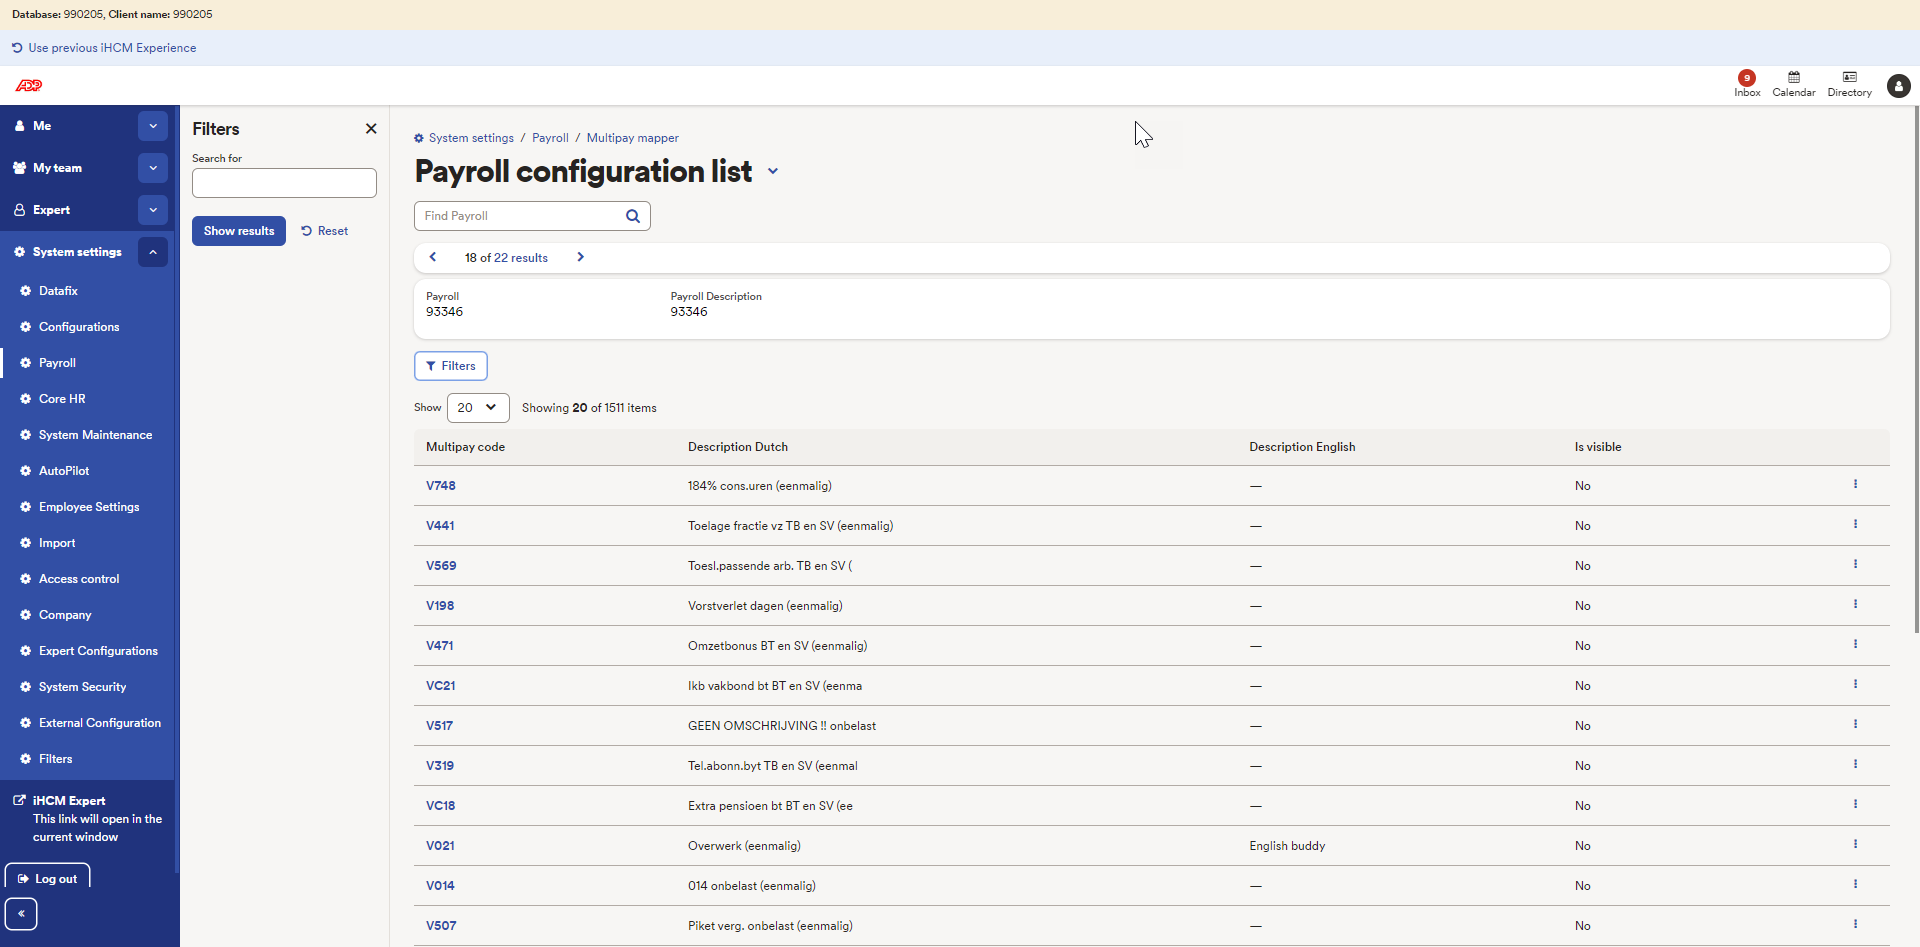Click the Filters funnel button
Image resolution: width=1920 pixels, height=947 pixels.
(x=450, y=365)
